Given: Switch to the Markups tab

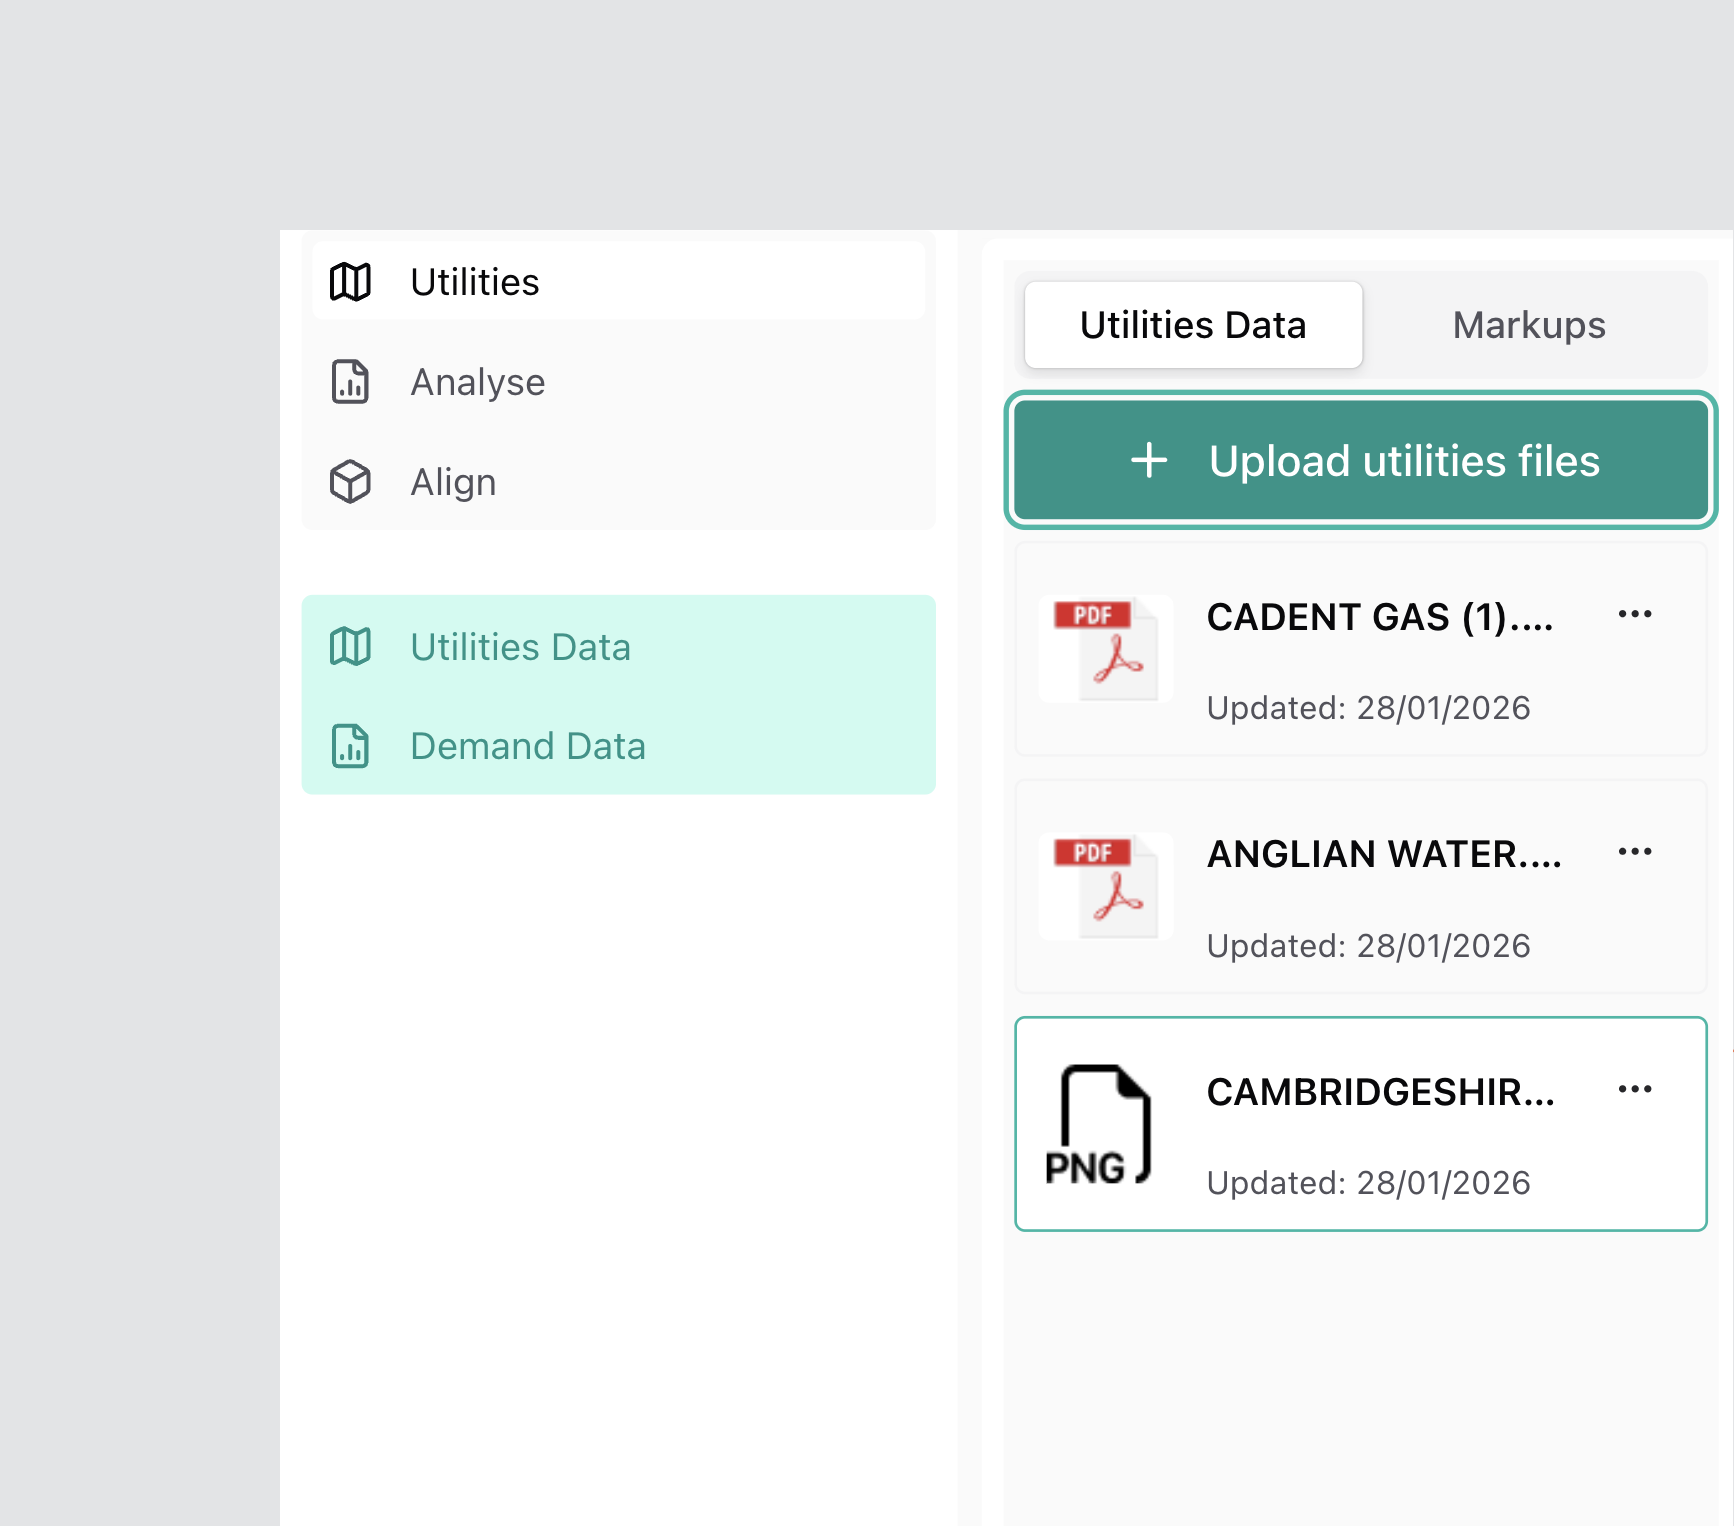Looking at the screenshot, I should pos(1528,326).
